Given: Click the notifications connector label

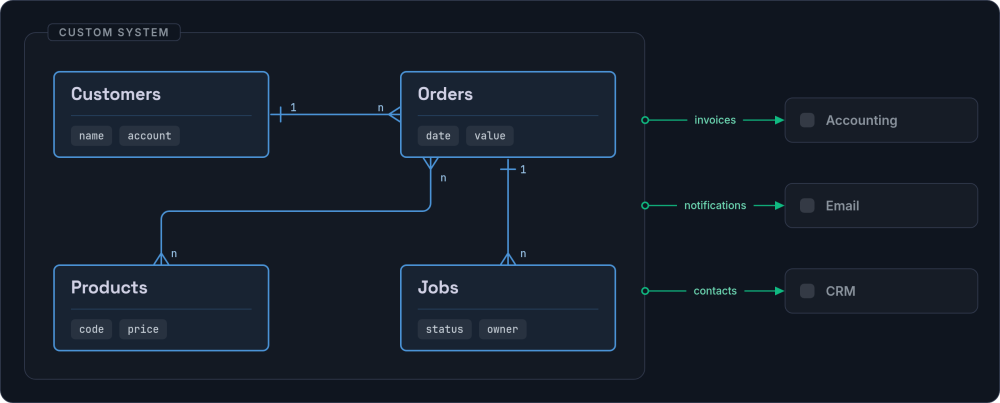Looking at the screenshot, I should (x=715, y=205).
